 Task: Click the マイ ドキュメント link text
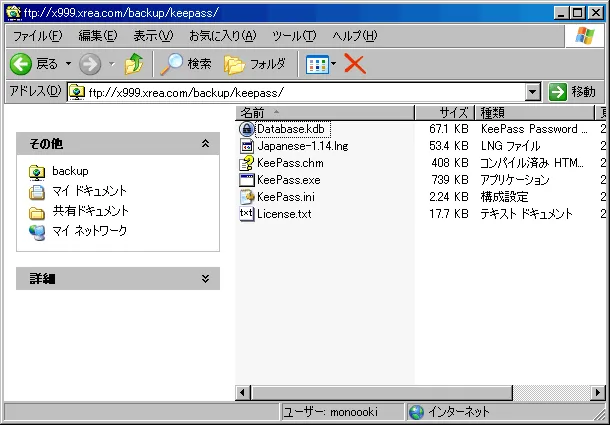tap(89, 191)
